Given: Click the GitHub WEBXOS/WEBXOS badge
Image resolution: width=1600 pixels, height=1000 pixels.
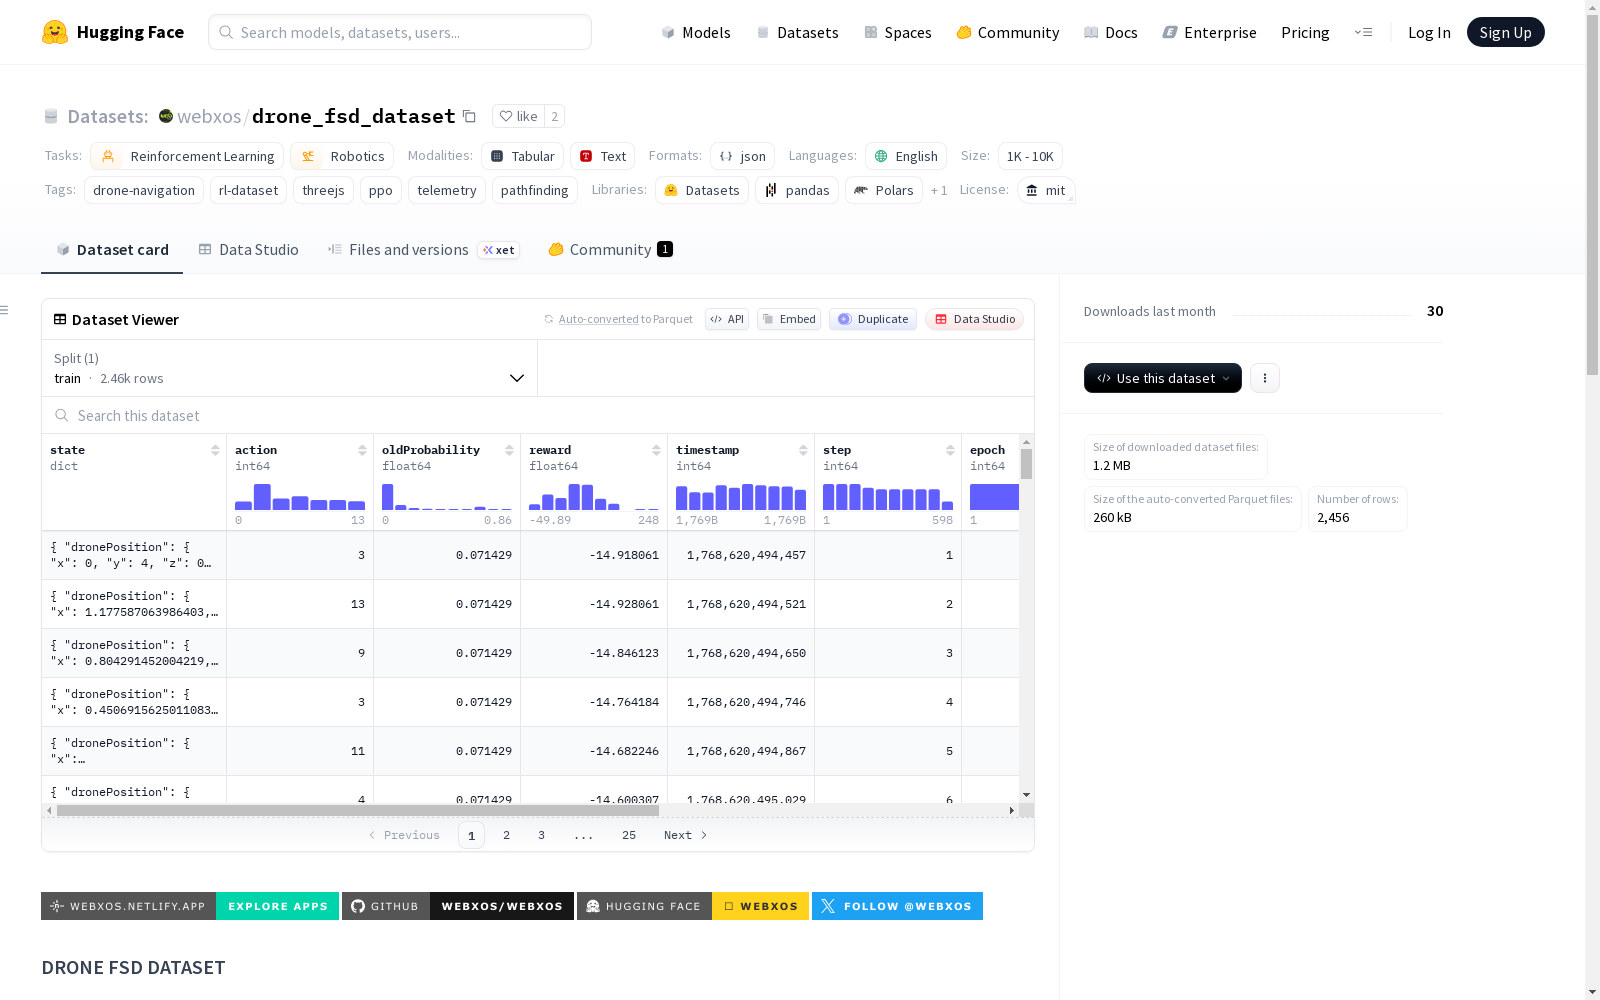Looking at the screenshot, I should pos(458,906).
